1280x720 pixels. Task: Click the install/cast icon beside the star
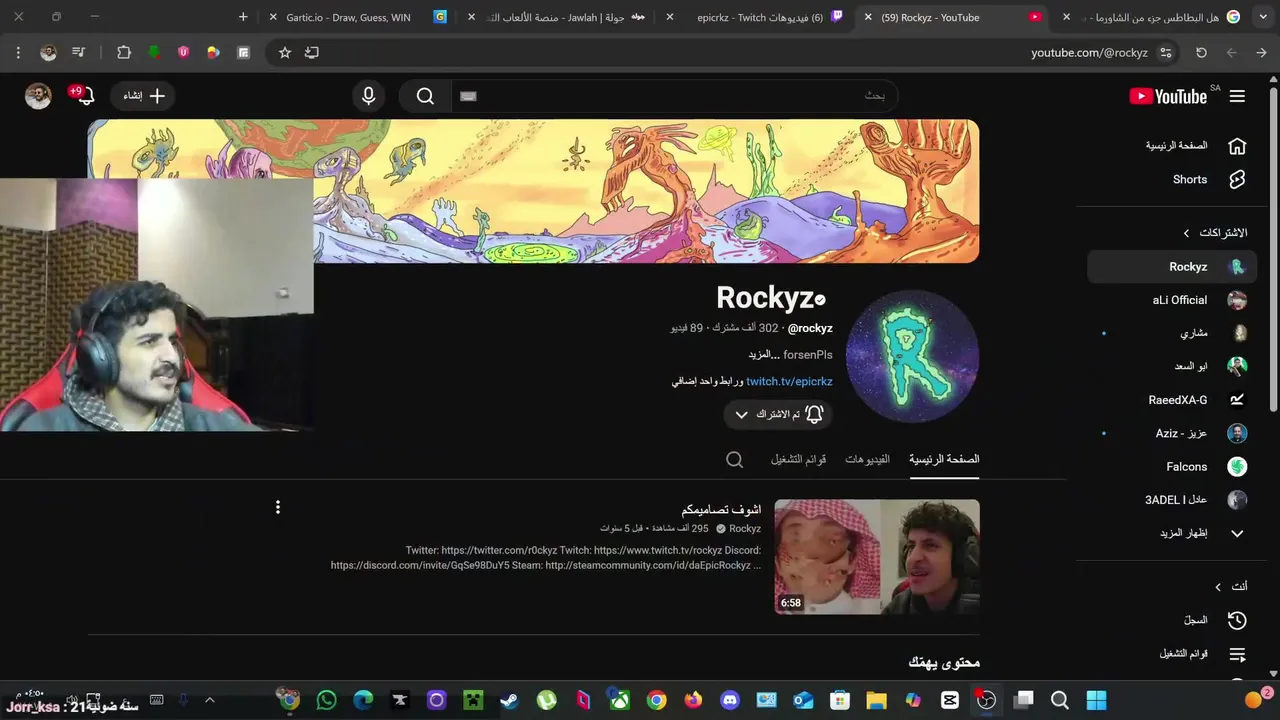[x=312, y=52]
